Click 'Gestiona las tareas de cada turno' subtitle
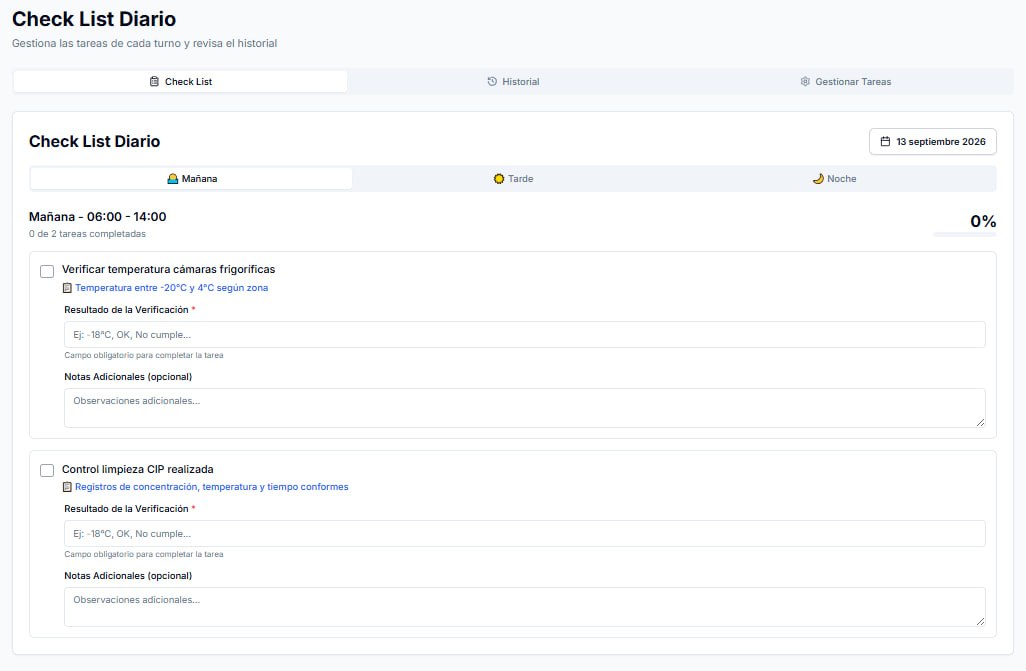This screenshot has width=1026, height=671. tap(145, 43)
